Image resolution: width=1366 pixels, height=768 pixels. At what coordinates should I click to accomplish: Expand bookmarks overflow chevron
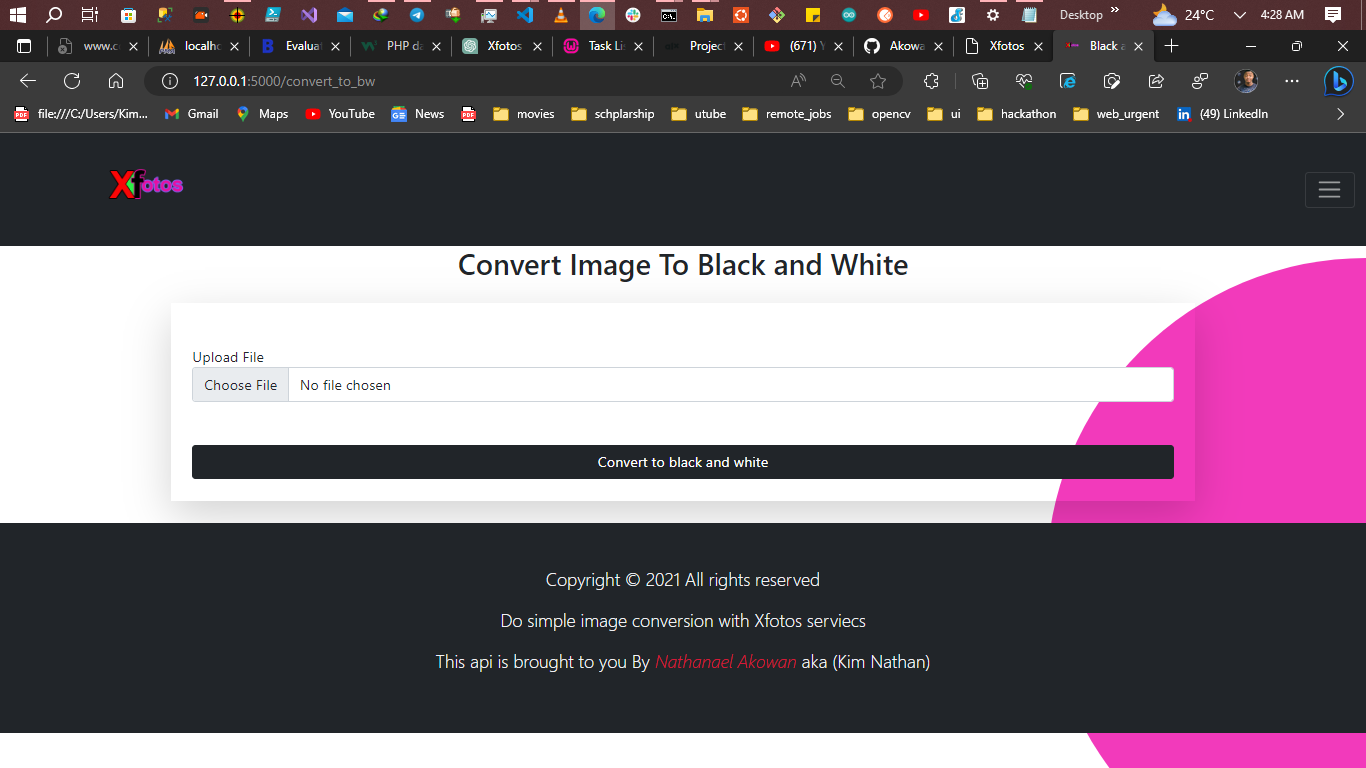pos(1341,114)
